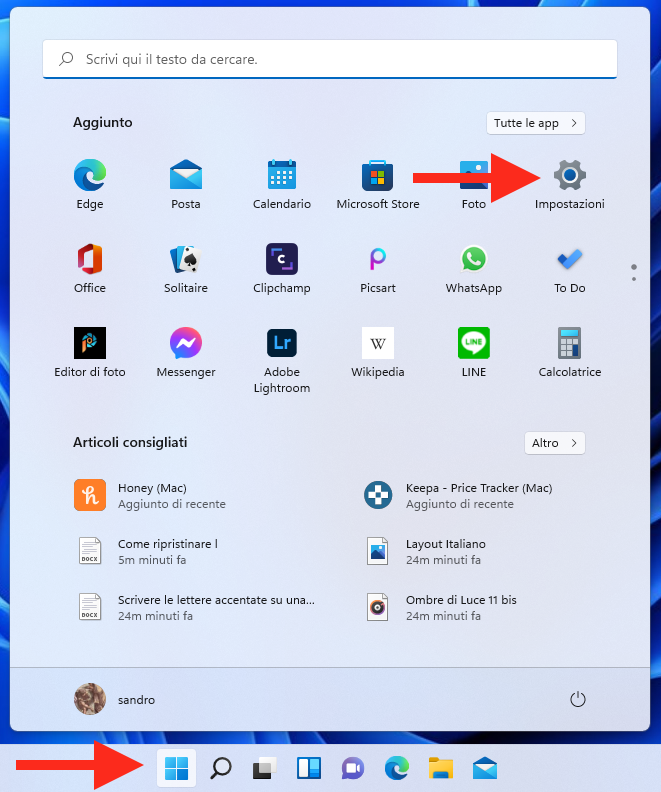Screen dimensions: 661x792
Task: Start the Solitaire game
Action: point(186,268)
